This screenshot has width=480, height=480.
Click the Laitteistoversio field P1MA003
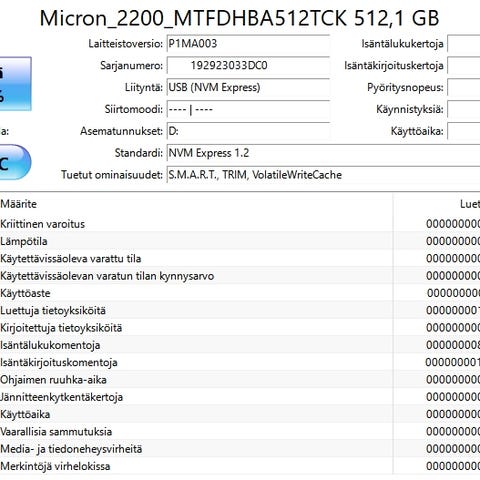click(x=248, y=44)
